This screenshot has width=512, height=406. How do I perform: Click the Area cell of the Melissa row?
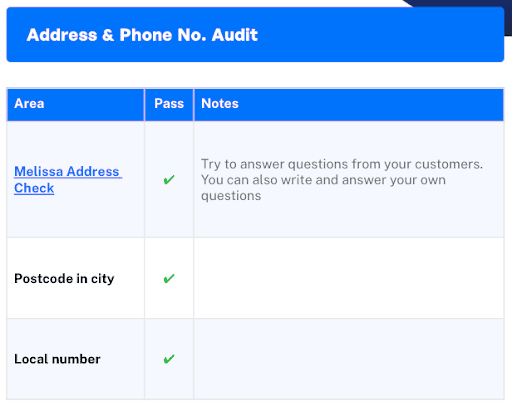(76, 179)
